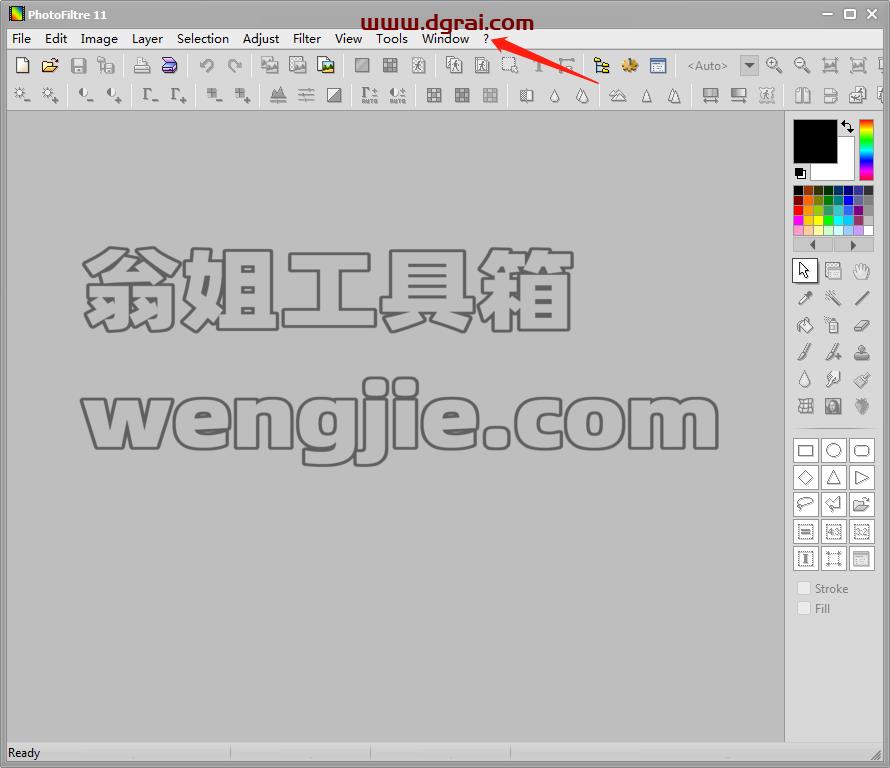Click the Undo arrow icon

coord(207,65)
